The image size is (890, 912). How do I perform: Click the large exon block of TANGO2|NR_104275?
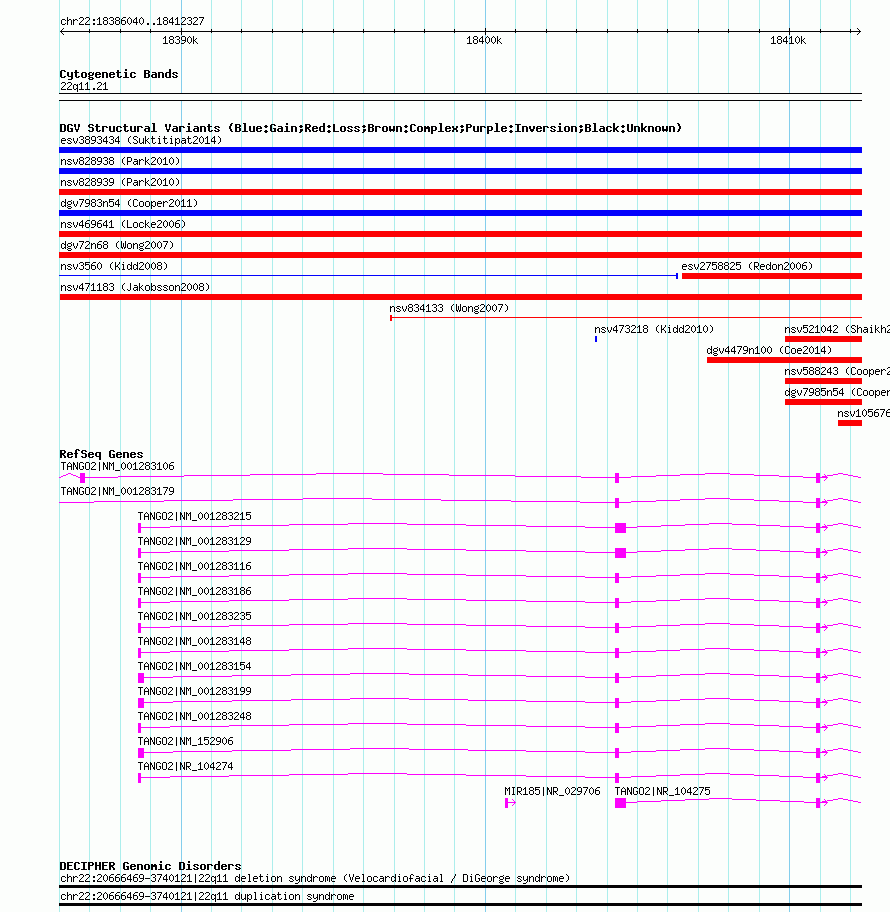click(x=620, y=803)
